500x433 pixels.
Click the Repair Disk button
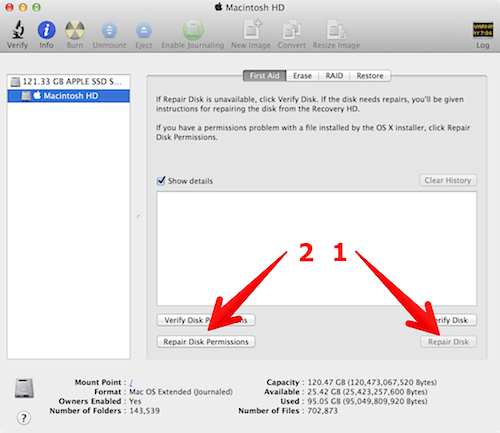tap(448, 342)
